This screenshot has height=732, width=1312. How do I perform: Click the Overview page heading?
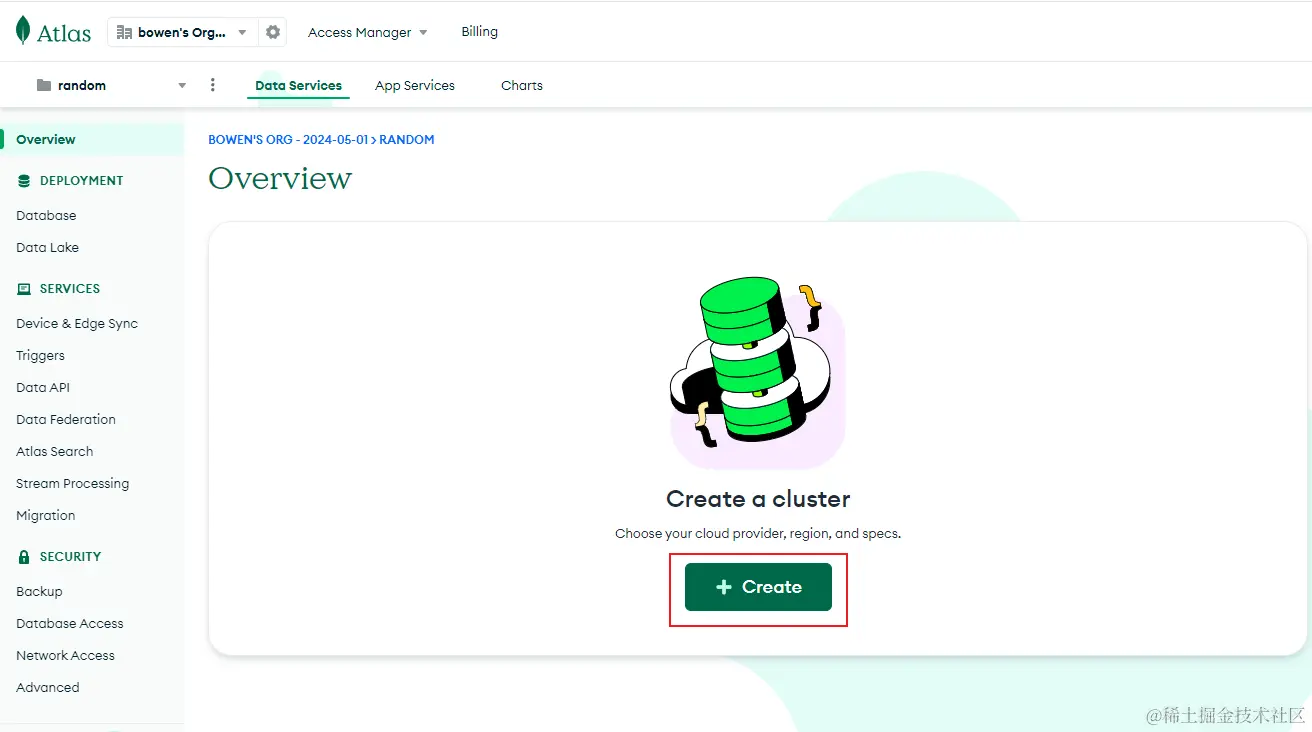coord(280,178)
